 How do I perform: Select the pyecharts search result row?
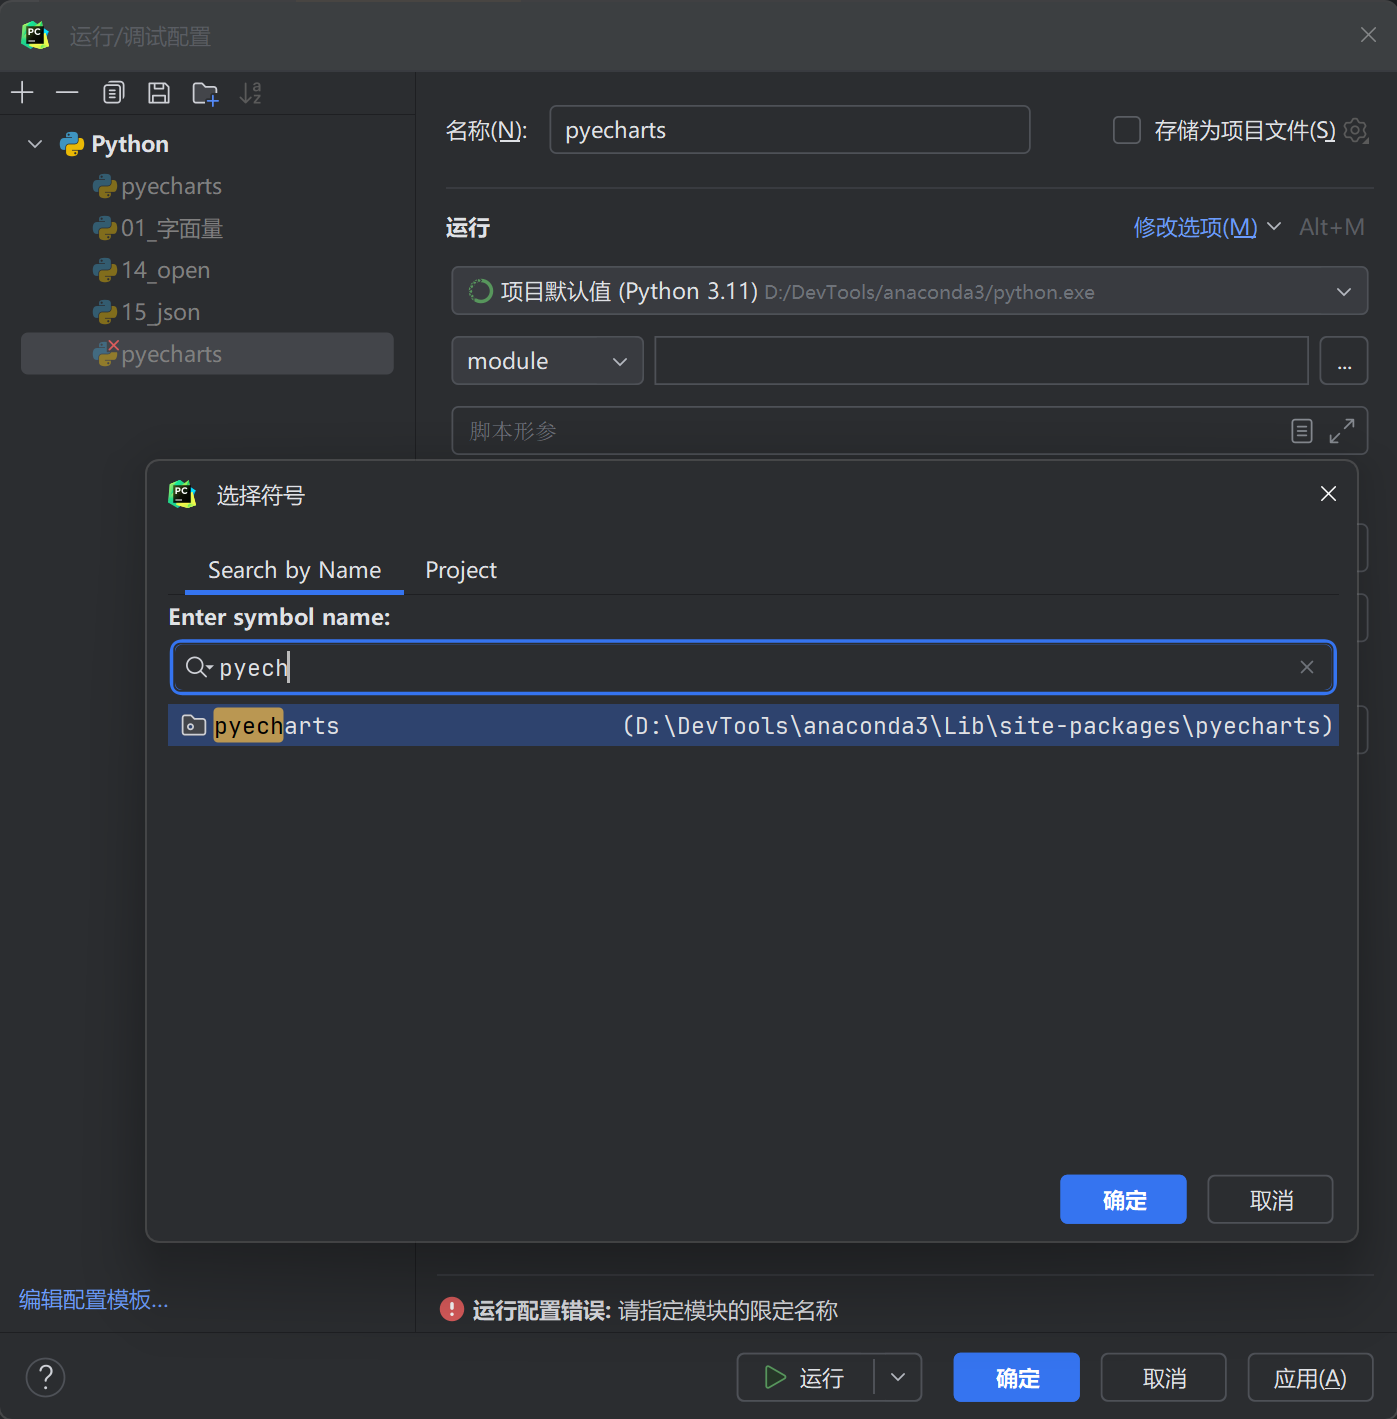753,725
